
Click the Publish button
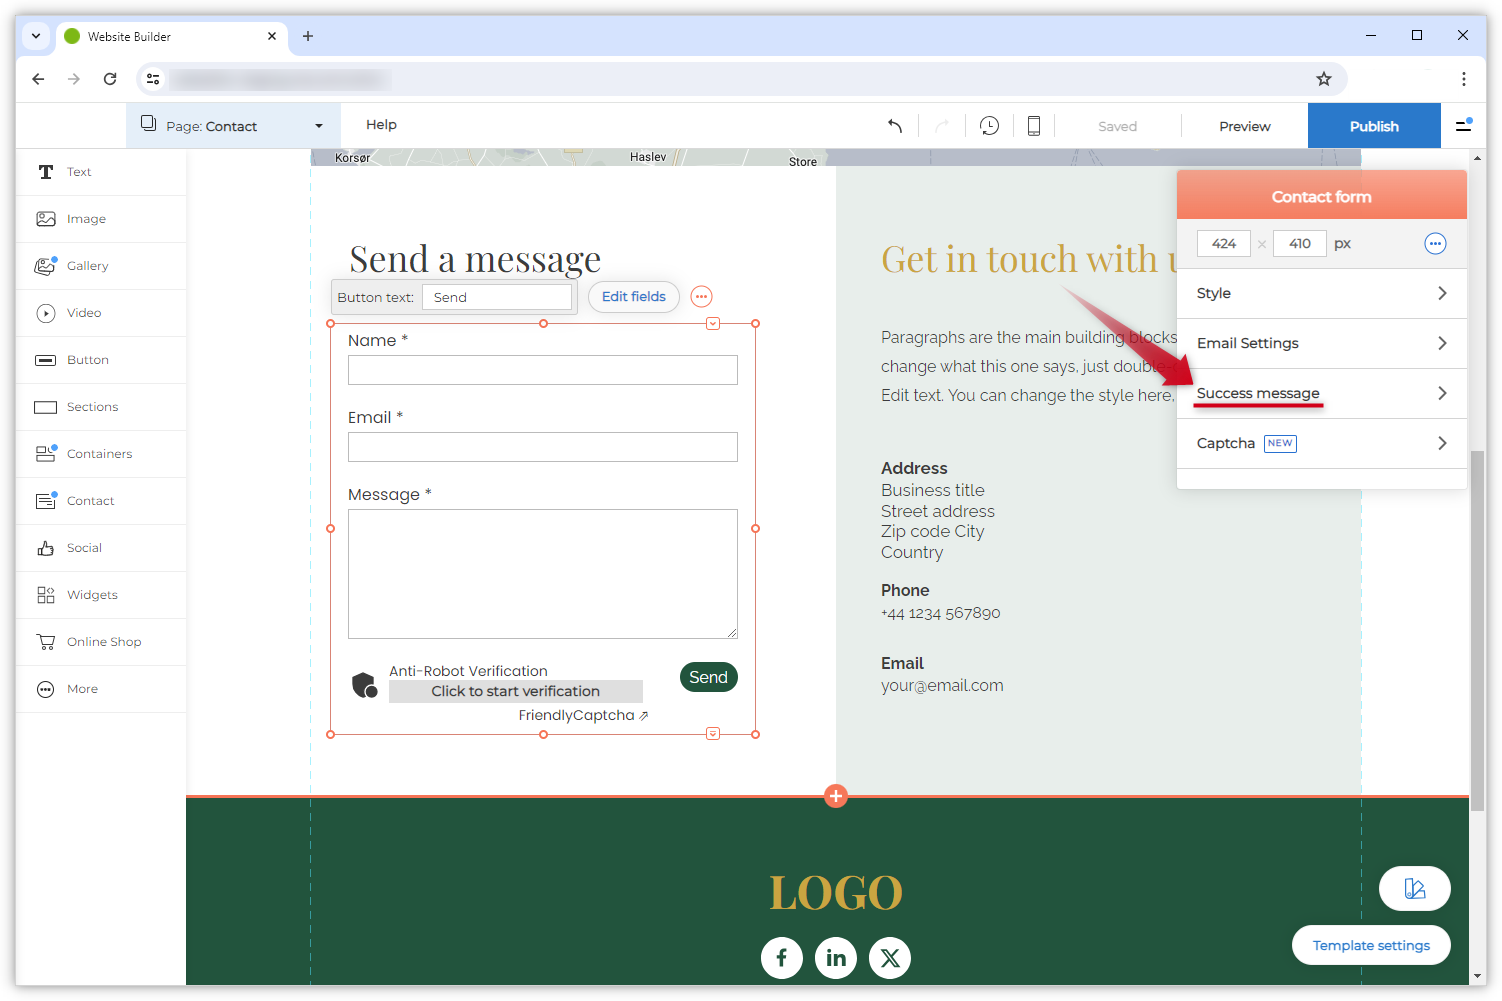tap(1374, 126)
